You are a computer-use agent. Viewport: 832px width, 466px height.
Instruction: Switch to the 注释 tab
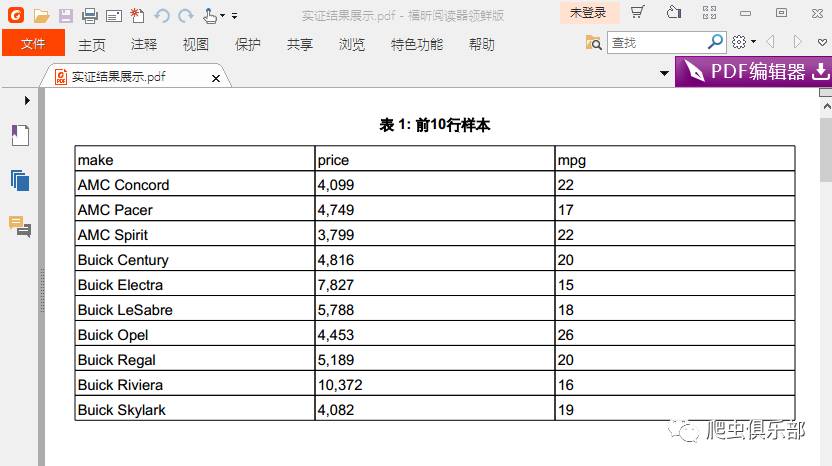click(144, 45)
